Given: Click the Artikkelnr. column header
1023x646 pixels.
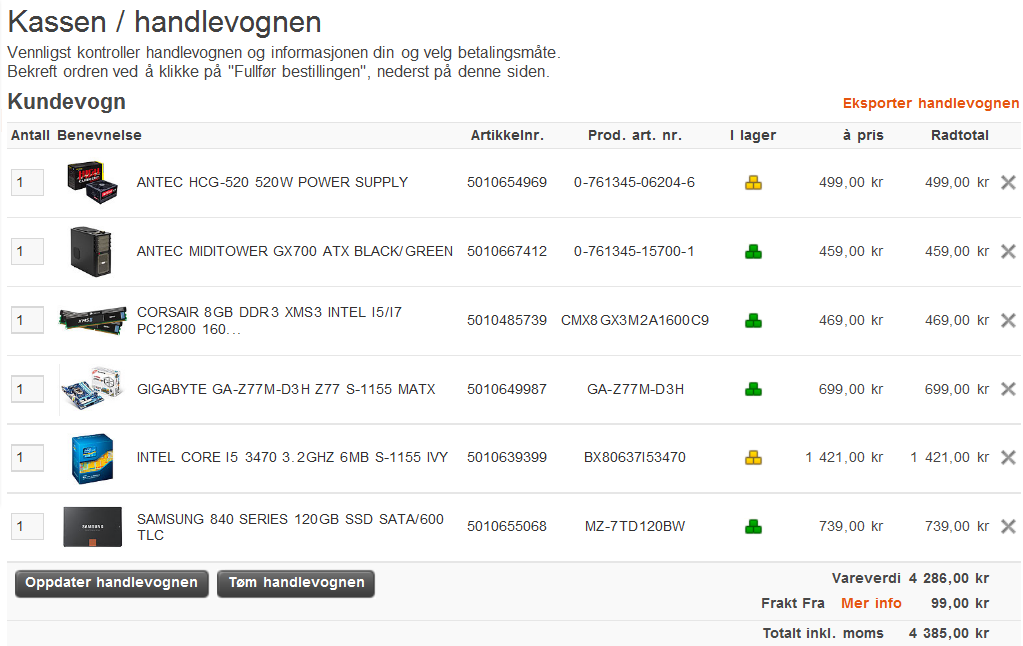Looking at the screenshot, I should pos(507,135).
